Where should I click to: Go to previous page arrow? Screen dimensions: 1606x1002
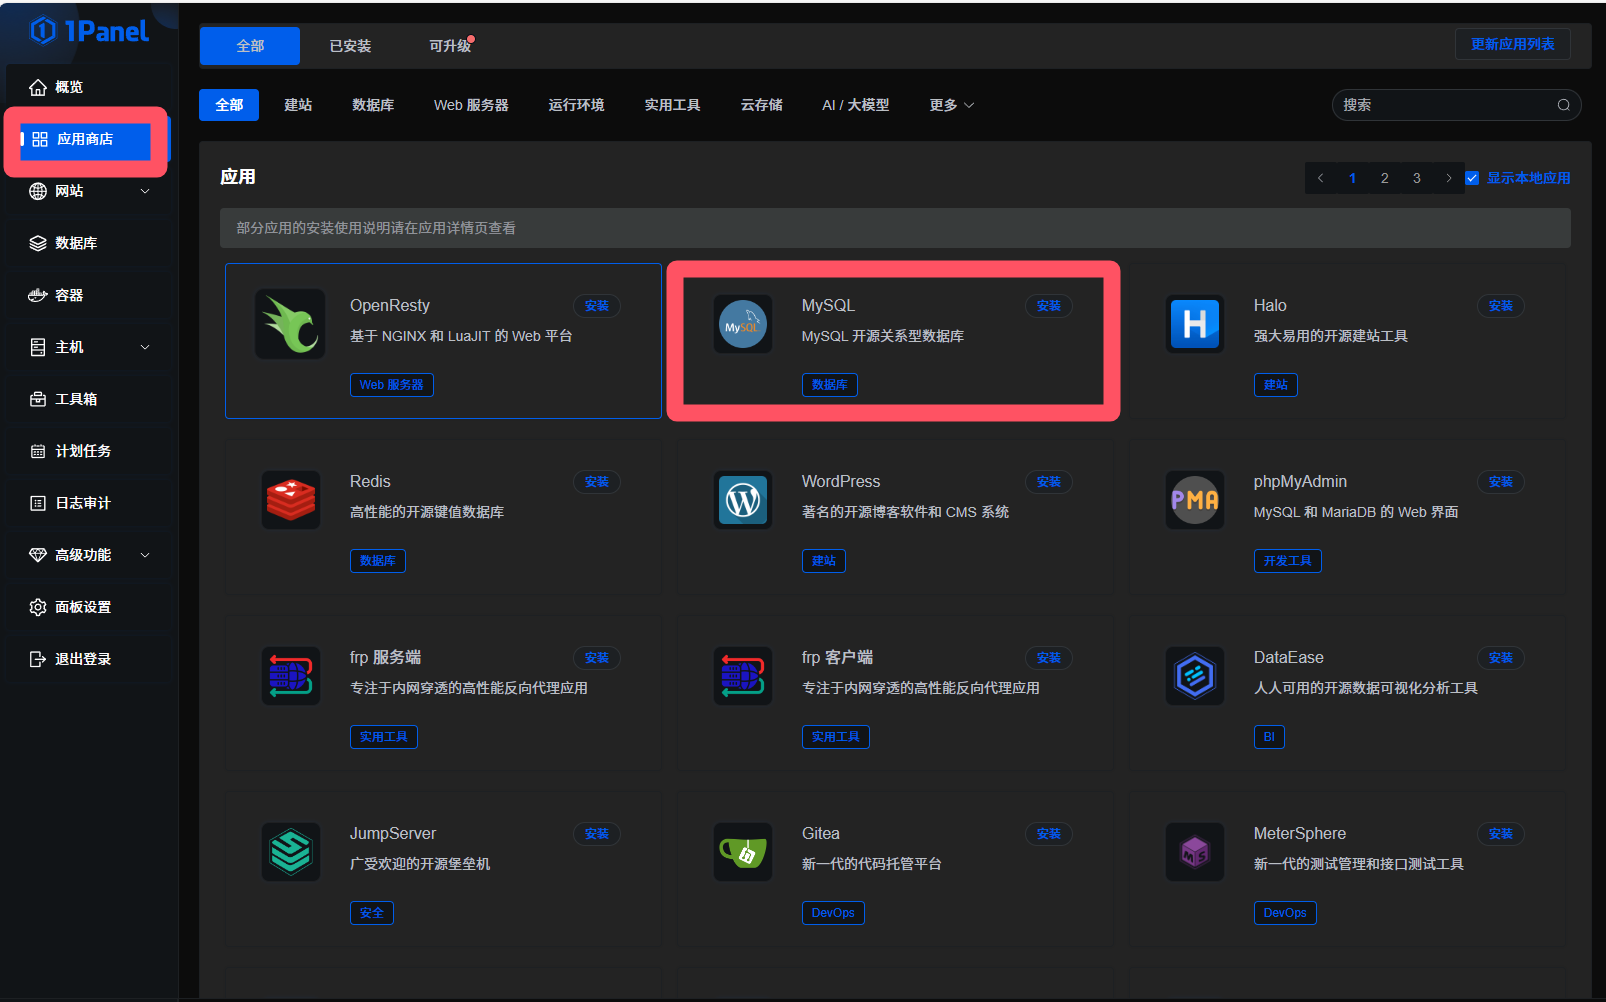pos(1321,178)
